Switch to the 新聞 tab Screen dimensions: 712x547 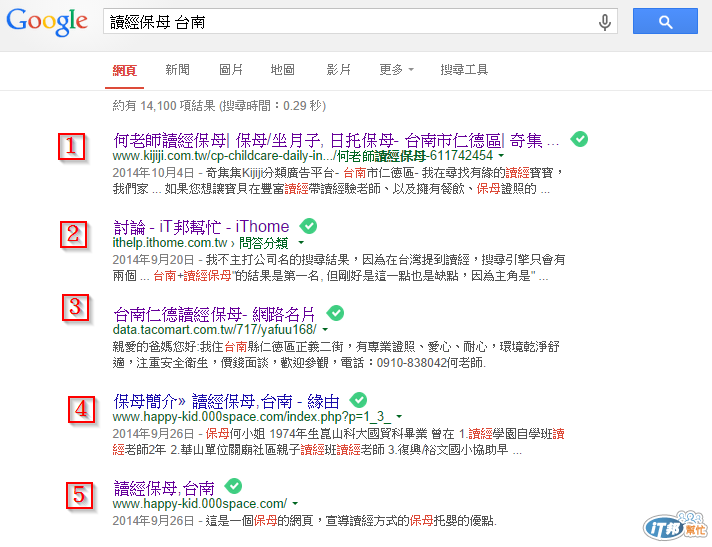coord(178,69)
